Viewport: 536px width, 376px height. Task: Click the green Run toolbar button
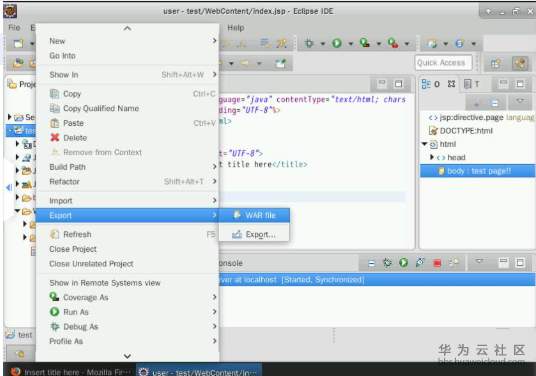point(337,43)
